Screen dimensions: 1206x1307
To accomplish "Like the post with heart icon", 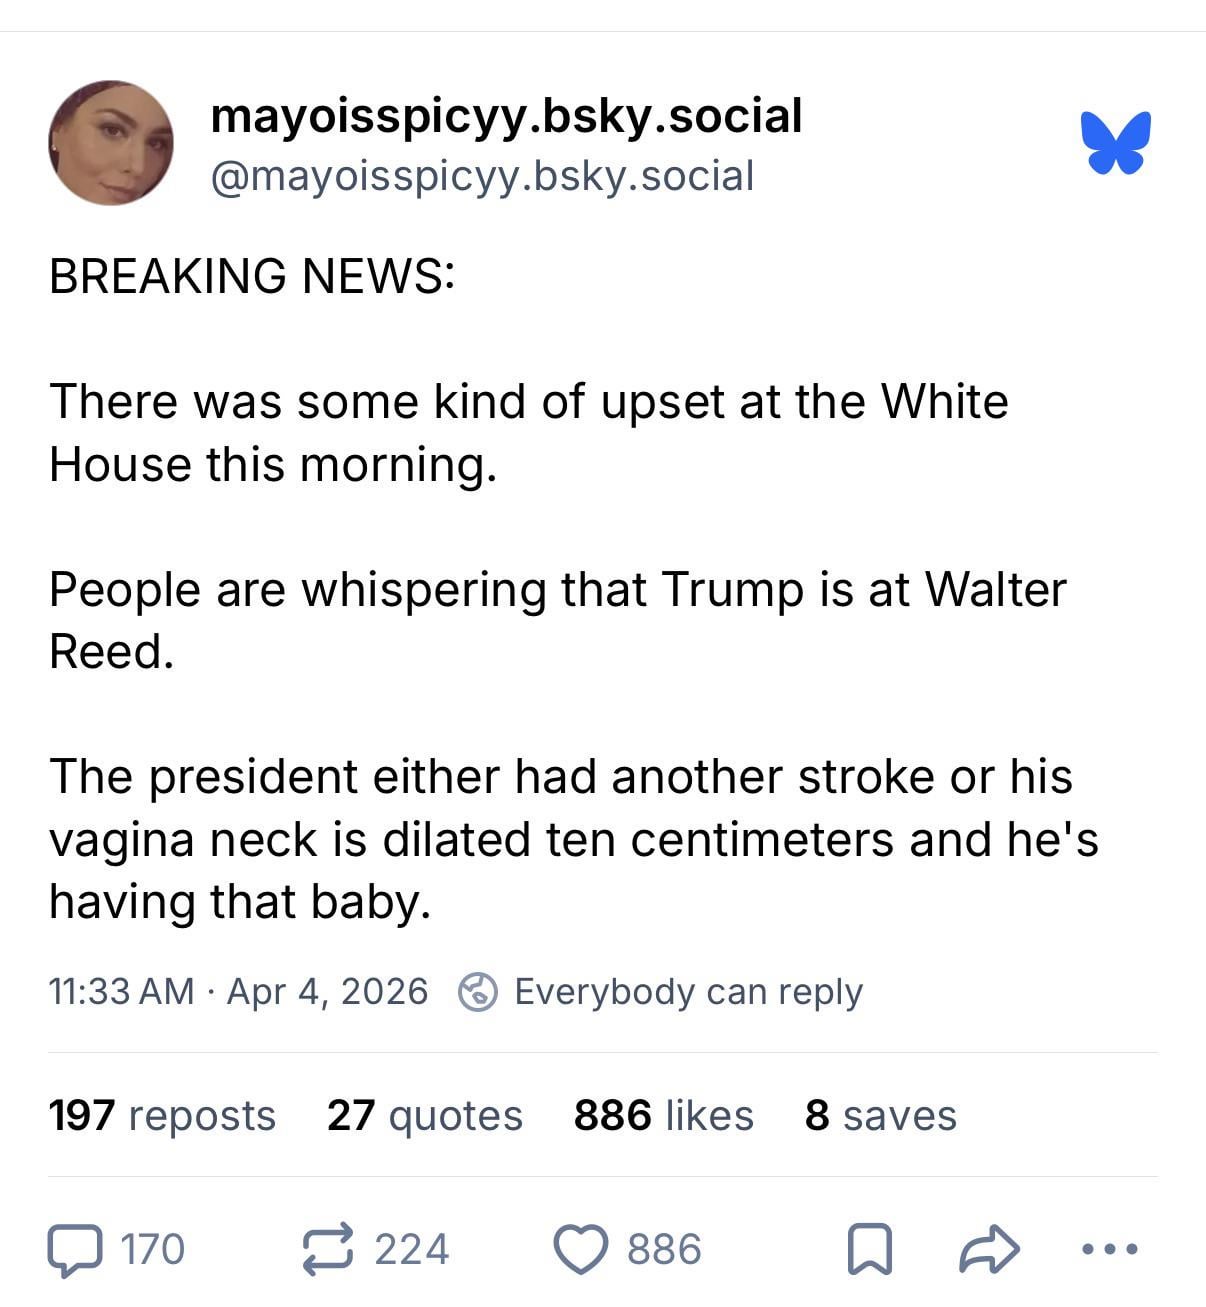I will tap(581, 1250).
